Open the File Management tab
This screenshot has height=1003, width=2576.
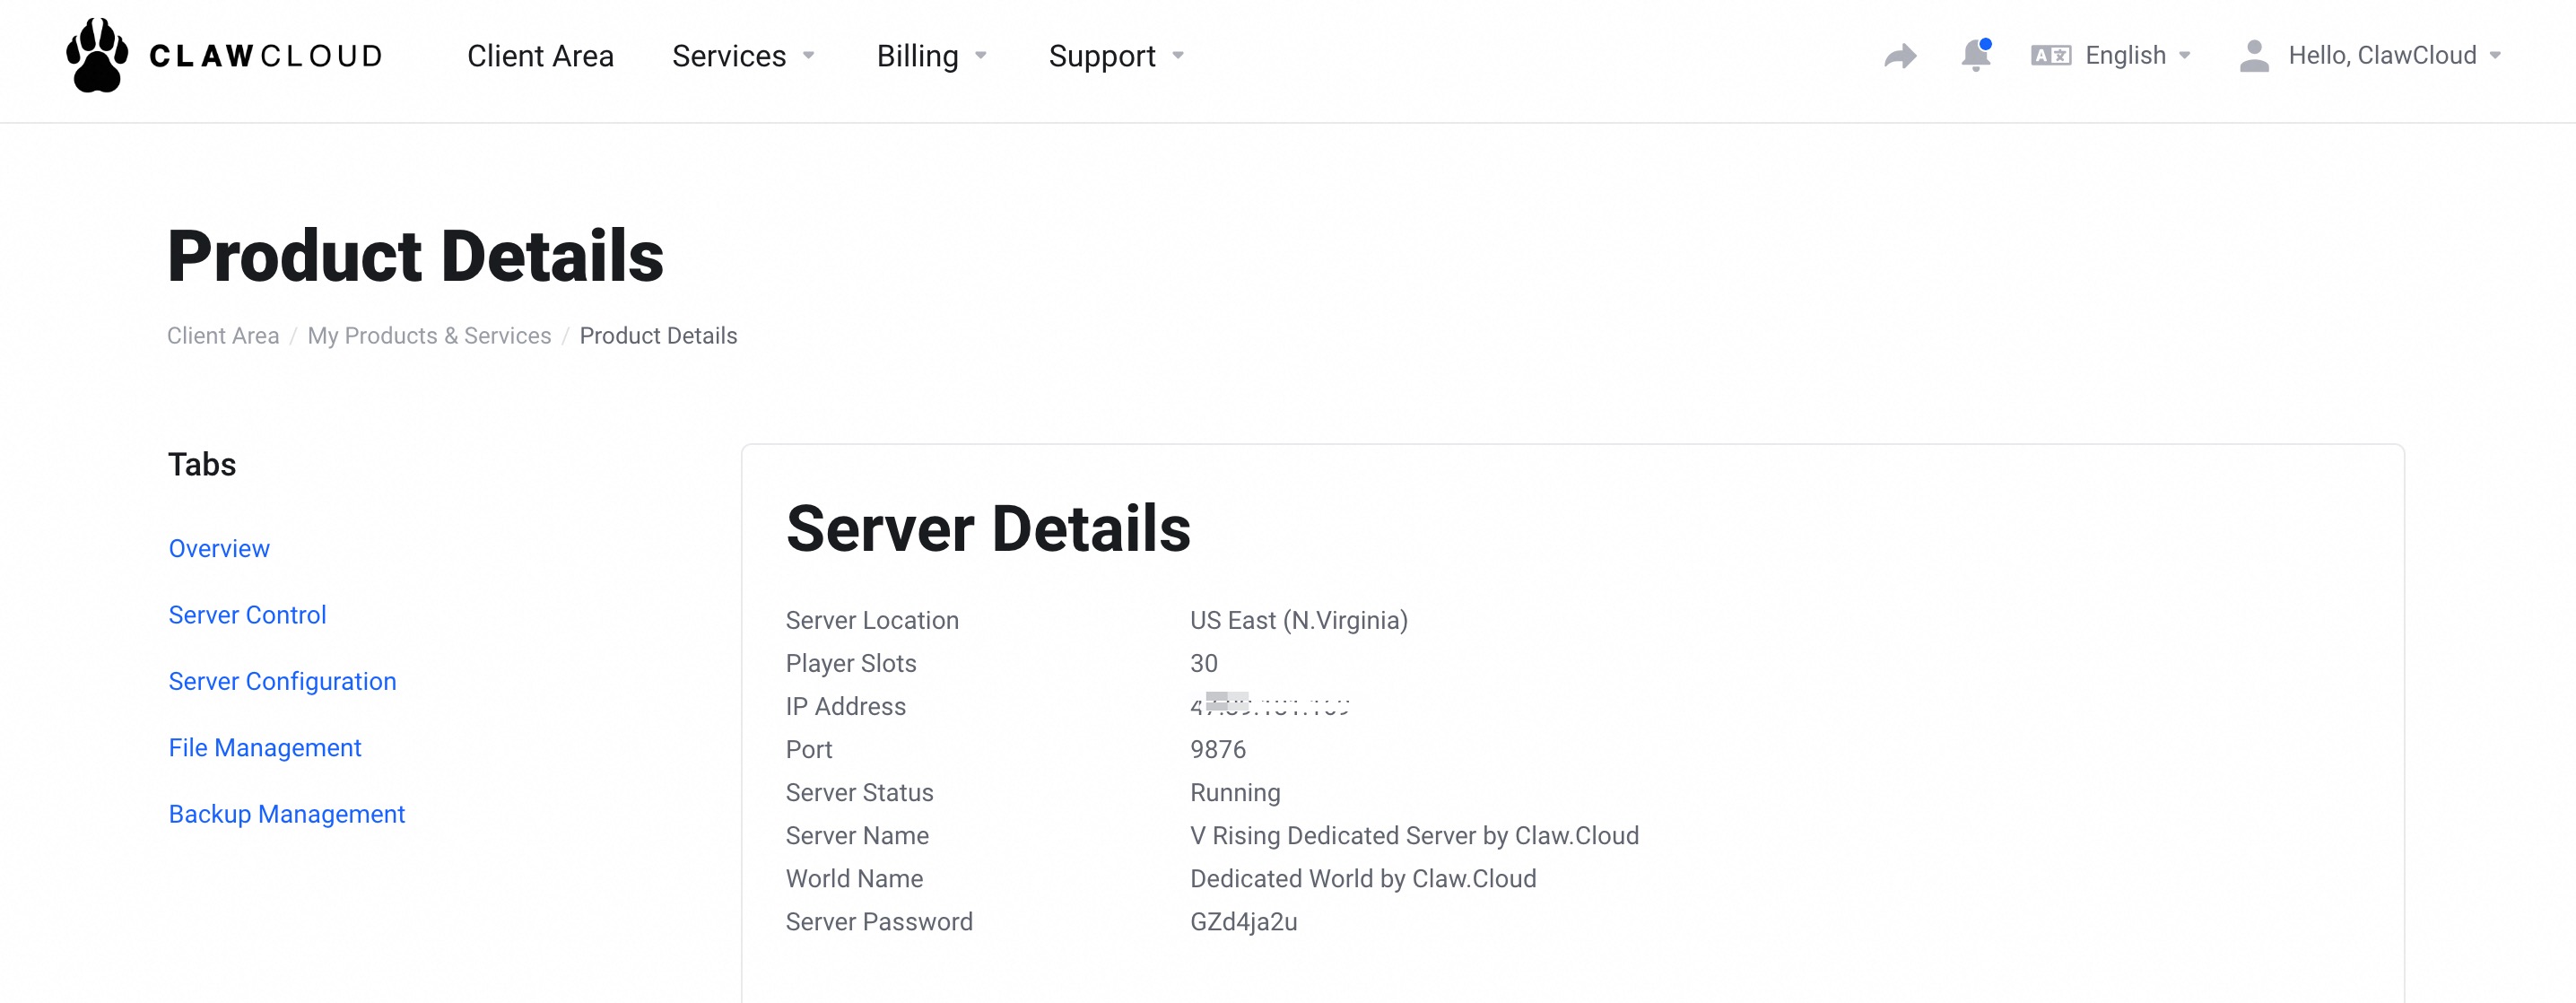pyautogui.click(x=264, y=748)
